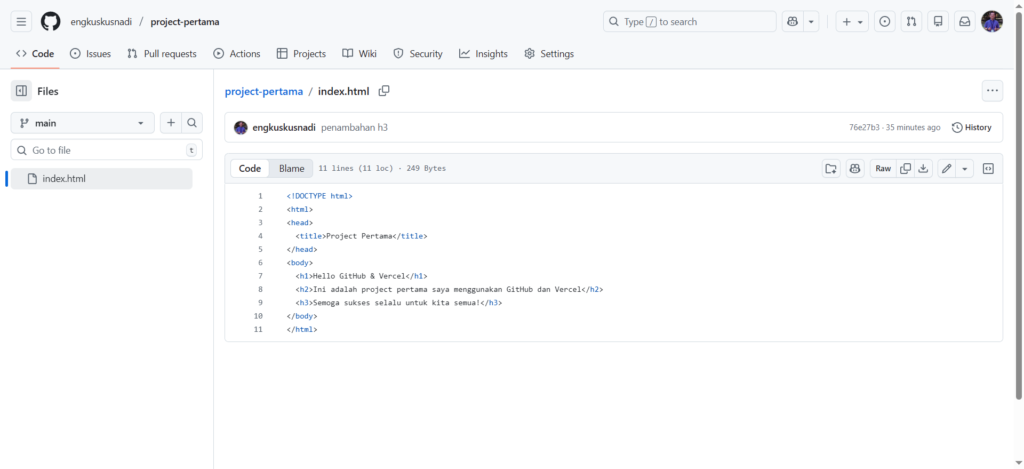
Task: Select index.html in the file tree
Action: [x=101, y=179]
